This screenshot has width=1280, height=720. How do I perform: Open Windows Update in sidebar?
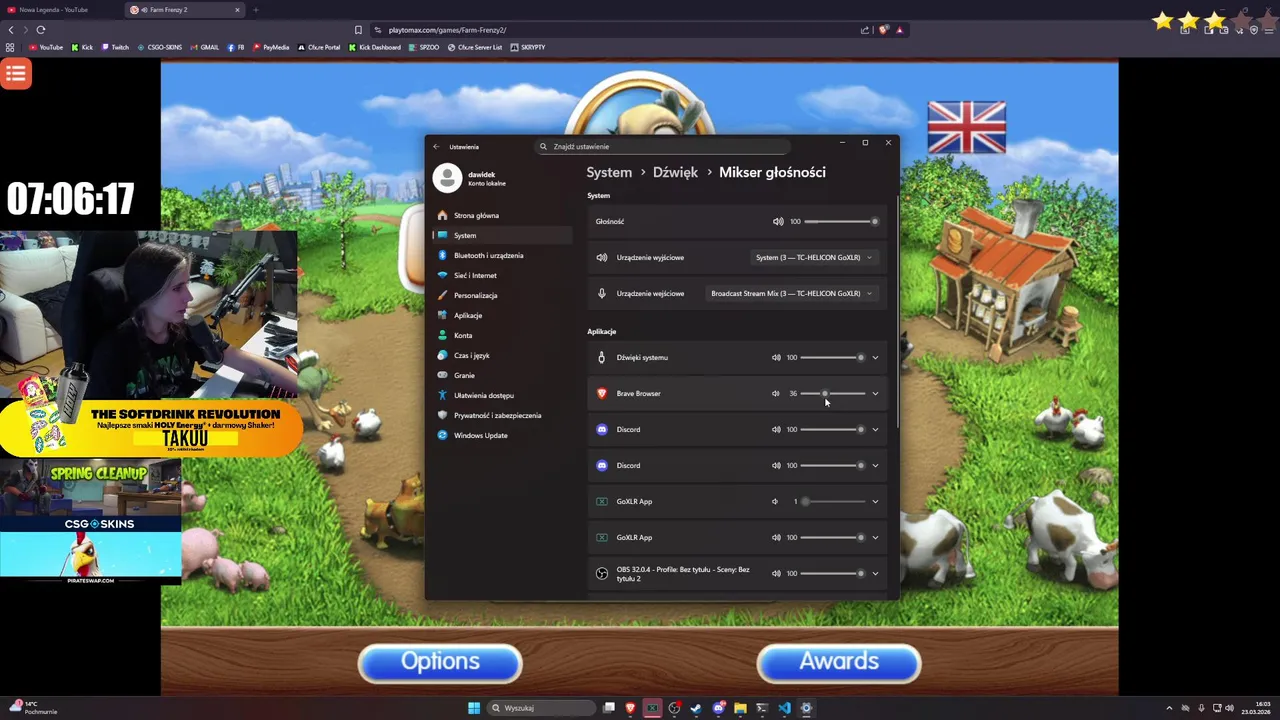pos(503,435)
